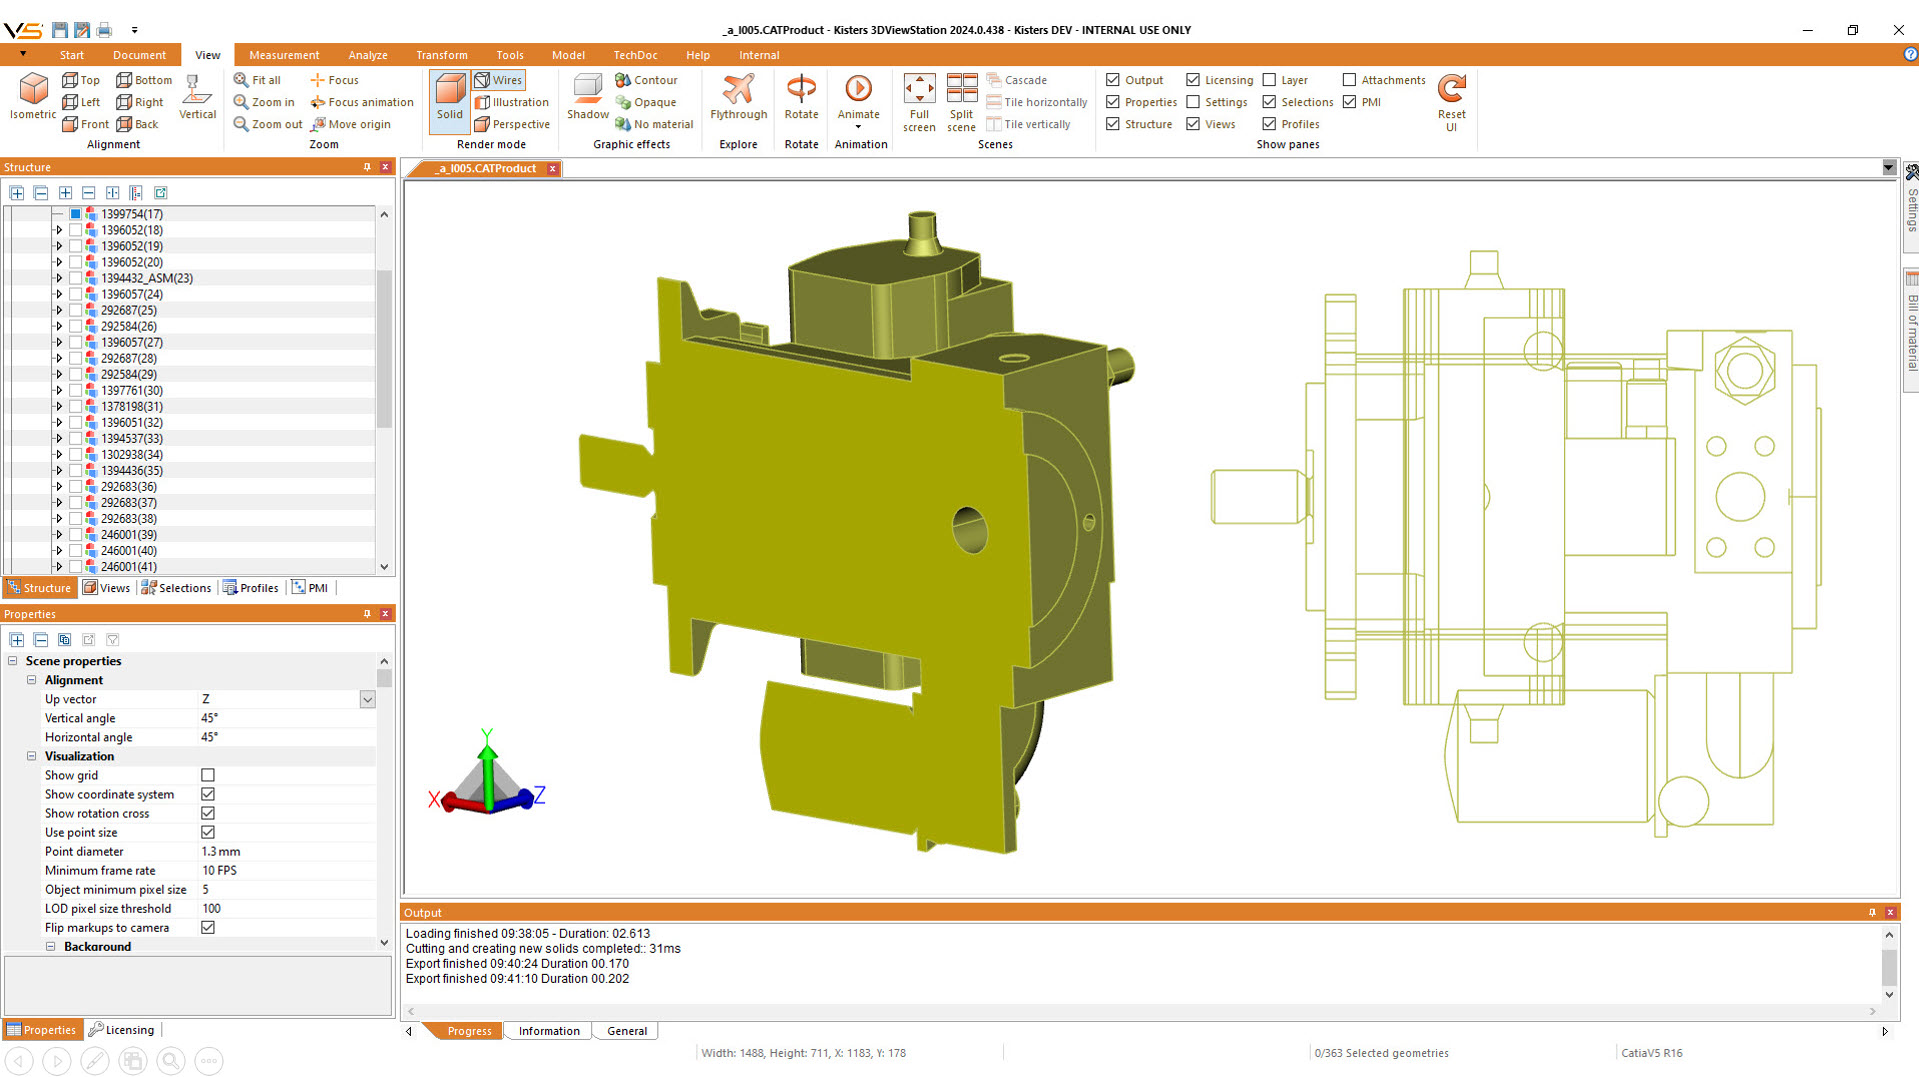
Task: Expand tree node 1394432_ASM(23)
Action: (x=58, y=278)
